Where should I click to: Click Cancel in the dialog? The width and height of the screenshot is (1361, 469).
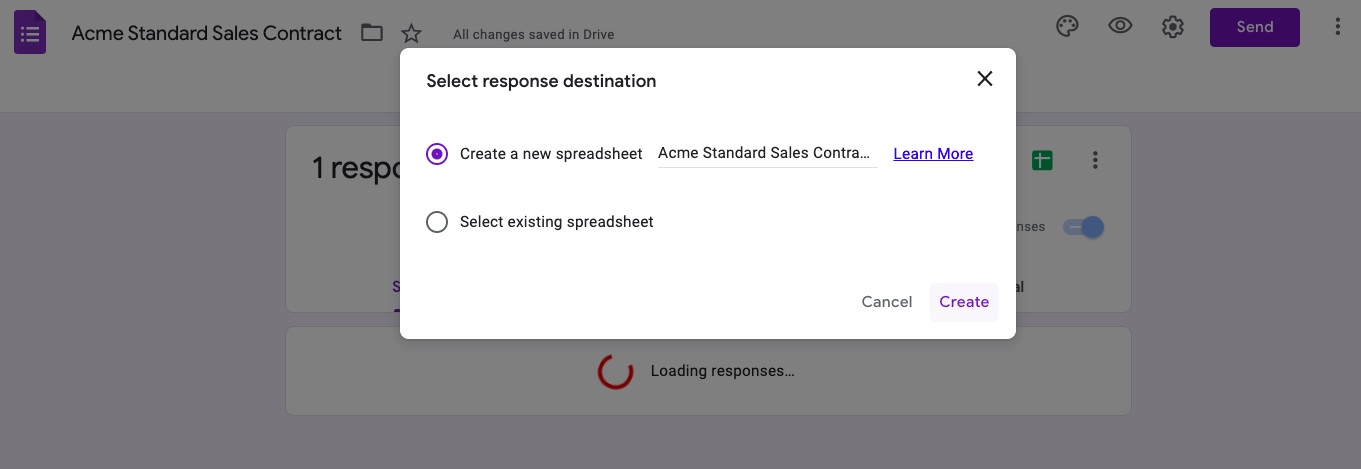click(x=887, y=302)
